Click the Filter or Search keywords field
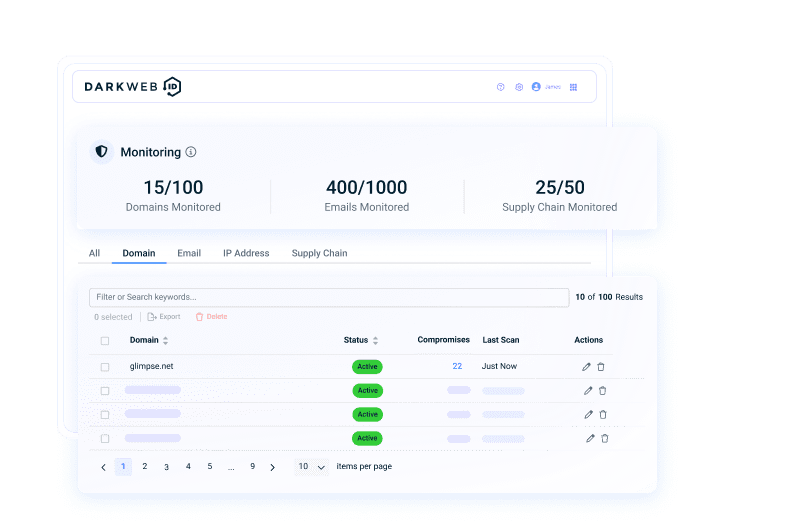The width and height of the screenshot is (791, 529). 329,297
